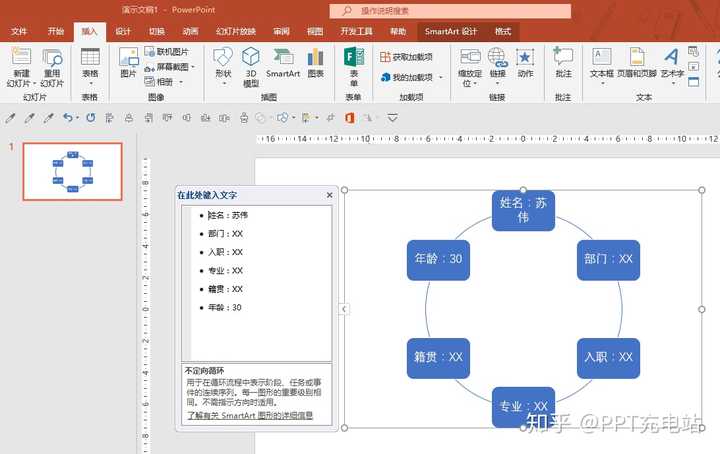Click bullet text 专业：XX in text pane

pos(225,270)
